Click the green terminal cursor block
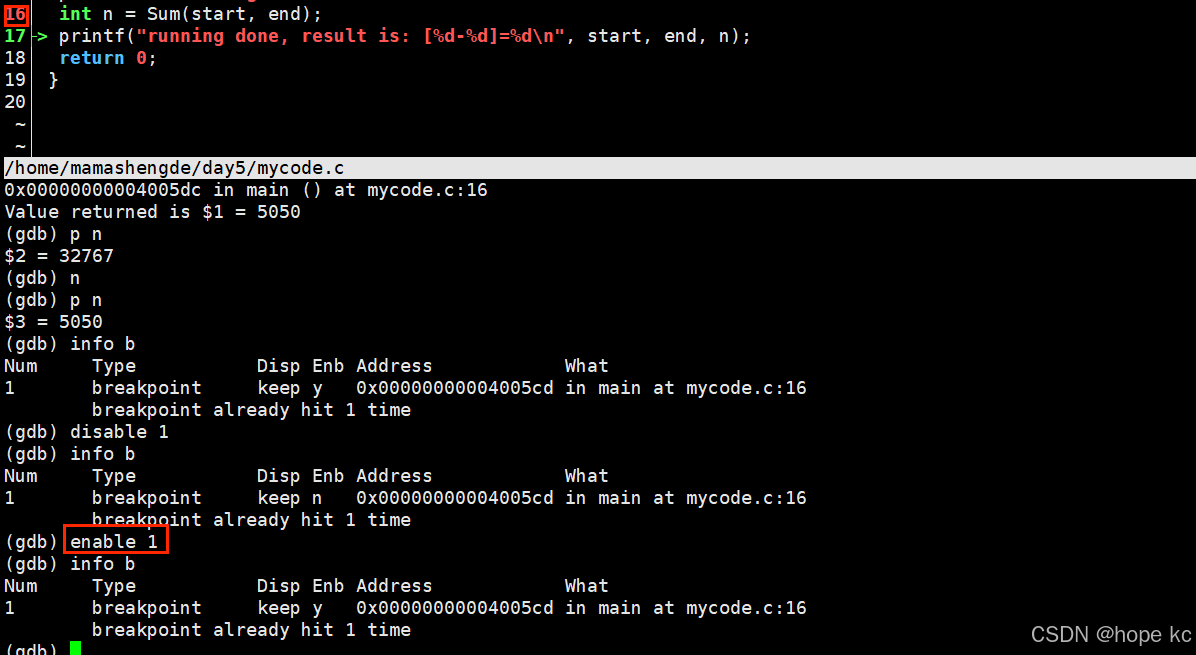Screen dimensions: 1196x655 coord(75,648)
